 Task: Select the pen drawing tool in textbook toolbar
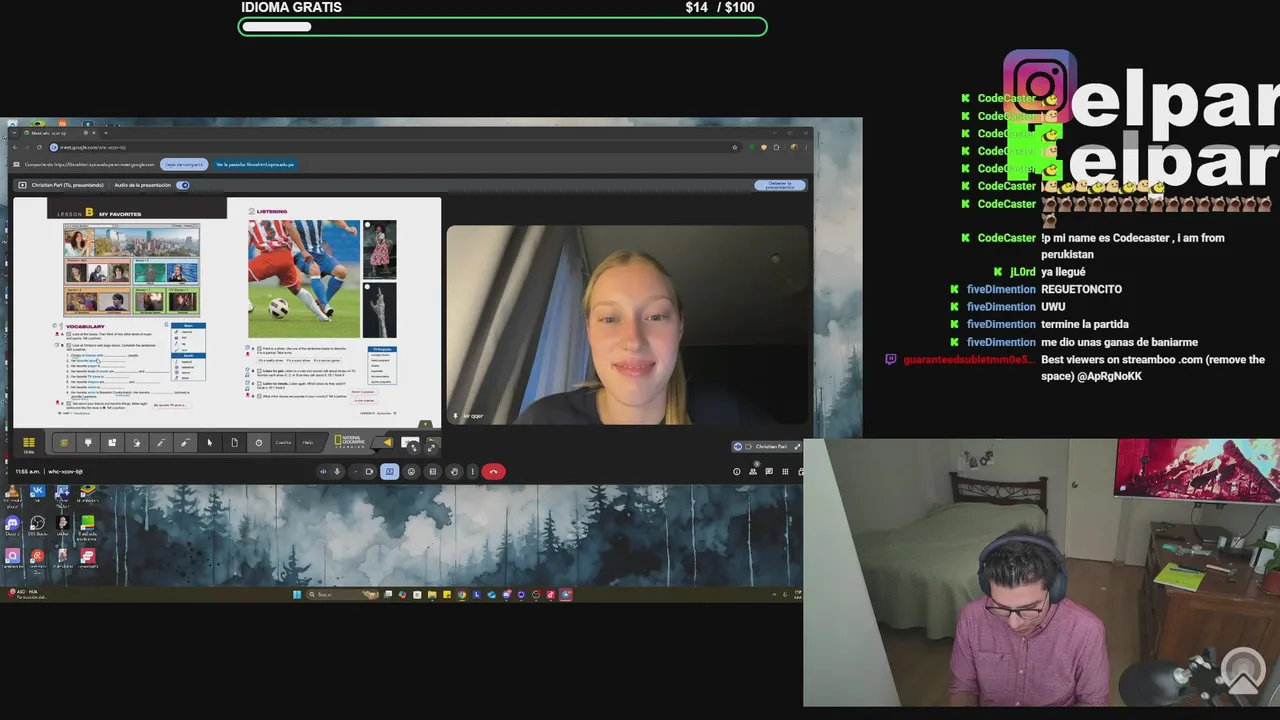[161, 443]
